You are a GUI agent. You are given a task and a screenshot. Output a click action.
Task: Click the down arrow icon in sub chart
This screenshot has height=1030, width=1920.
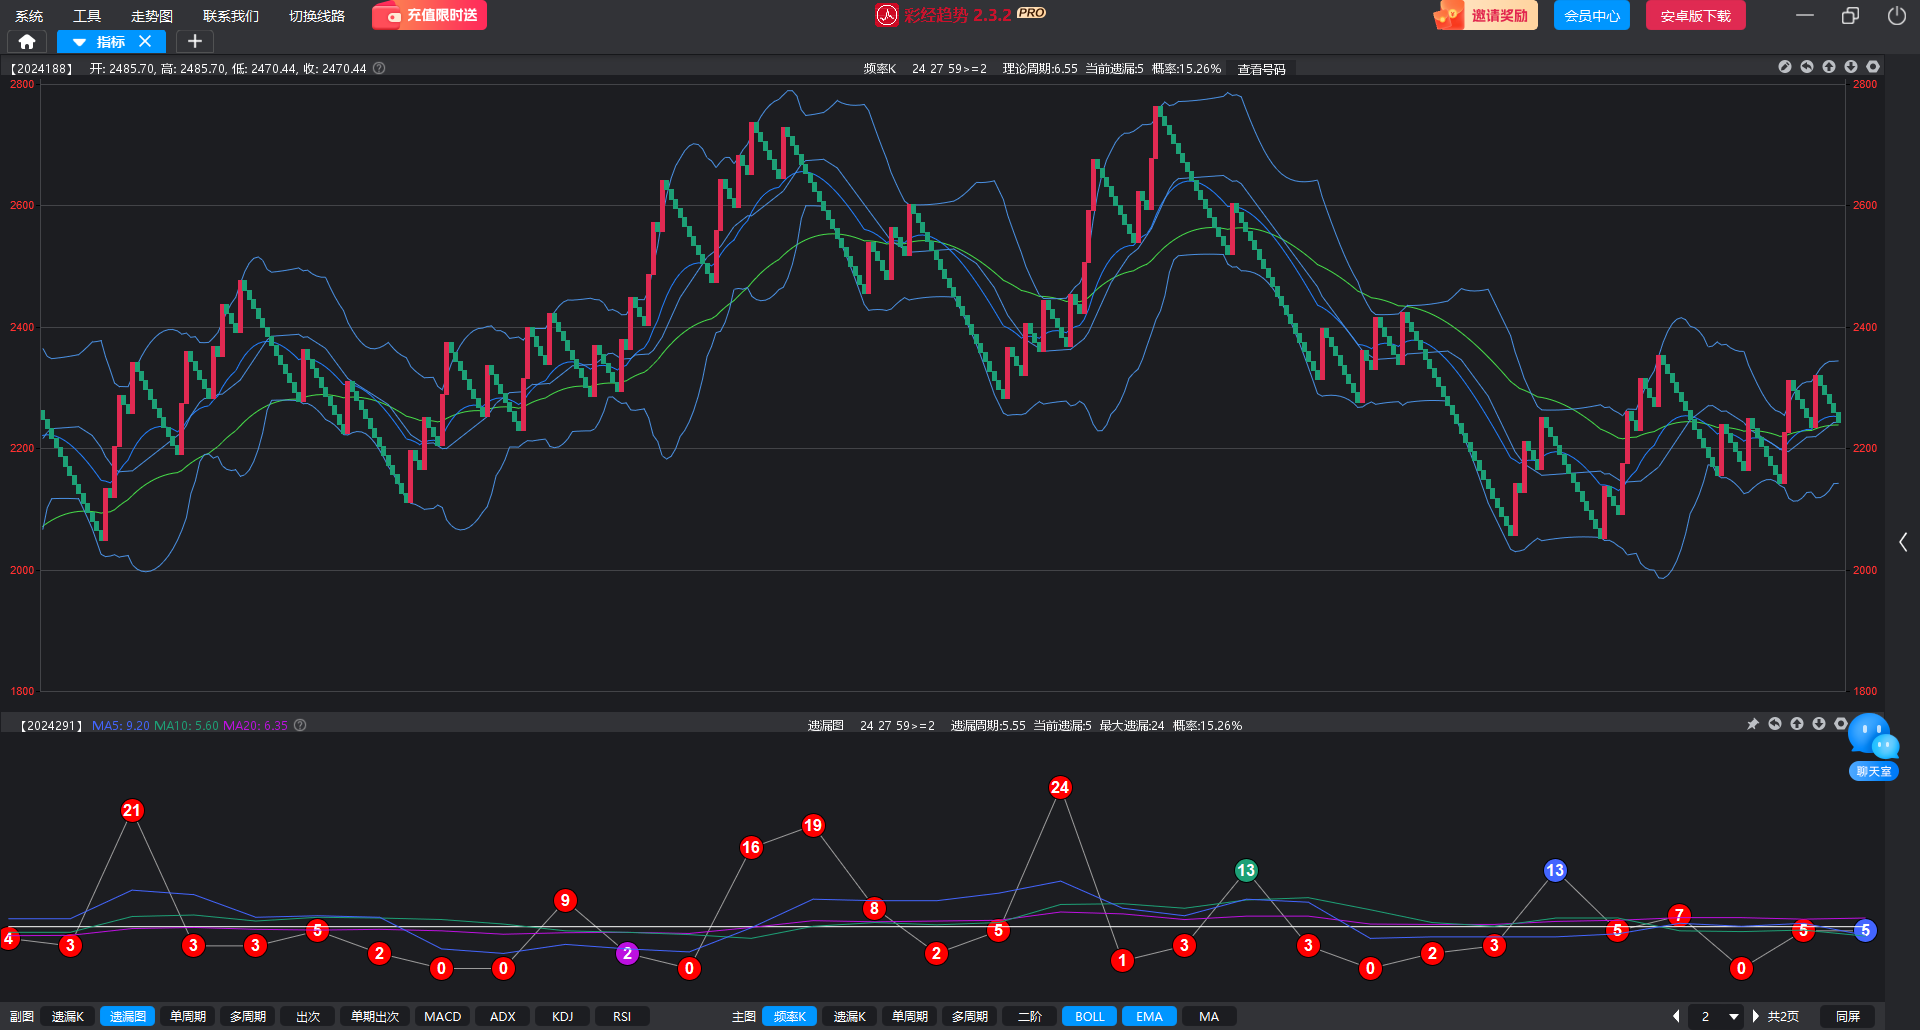coord(1819,724)
